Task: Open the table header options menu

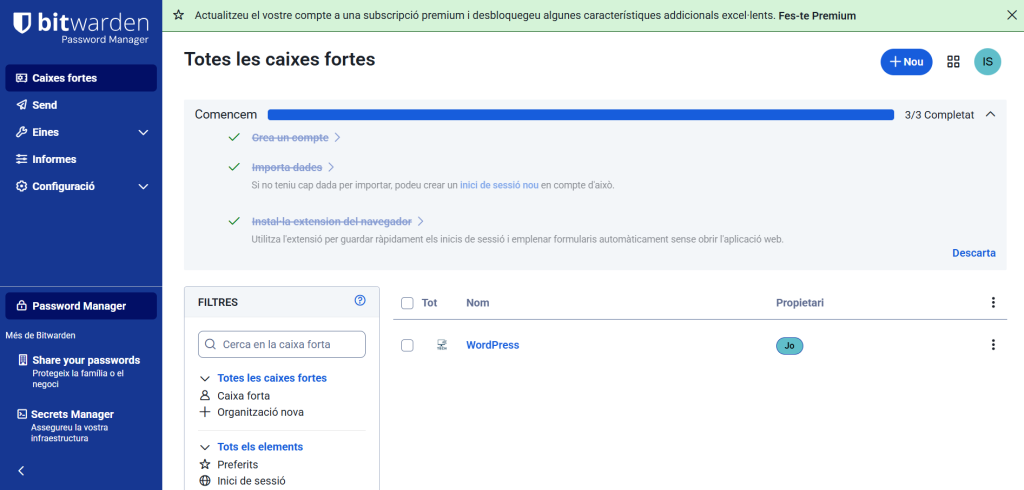Action: point(993,303)
